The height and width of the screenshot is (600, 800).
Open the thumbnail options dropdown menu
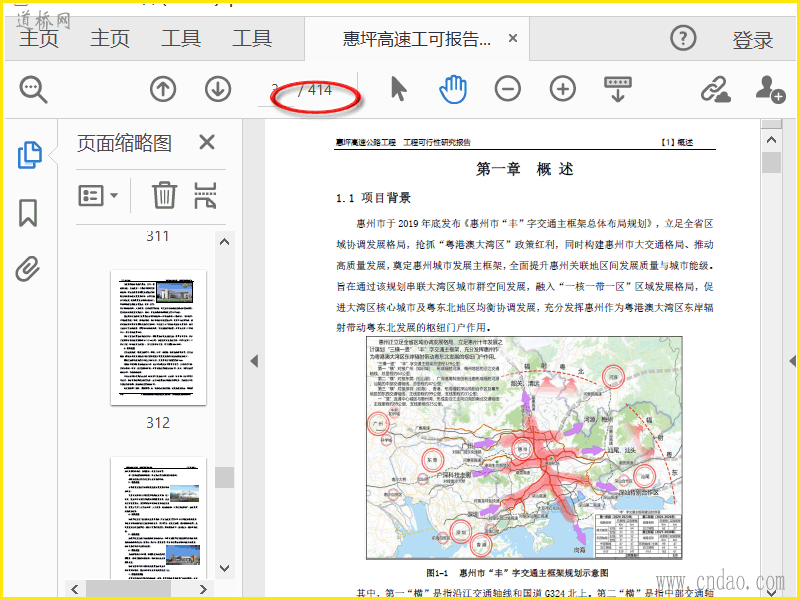point(98,195)
